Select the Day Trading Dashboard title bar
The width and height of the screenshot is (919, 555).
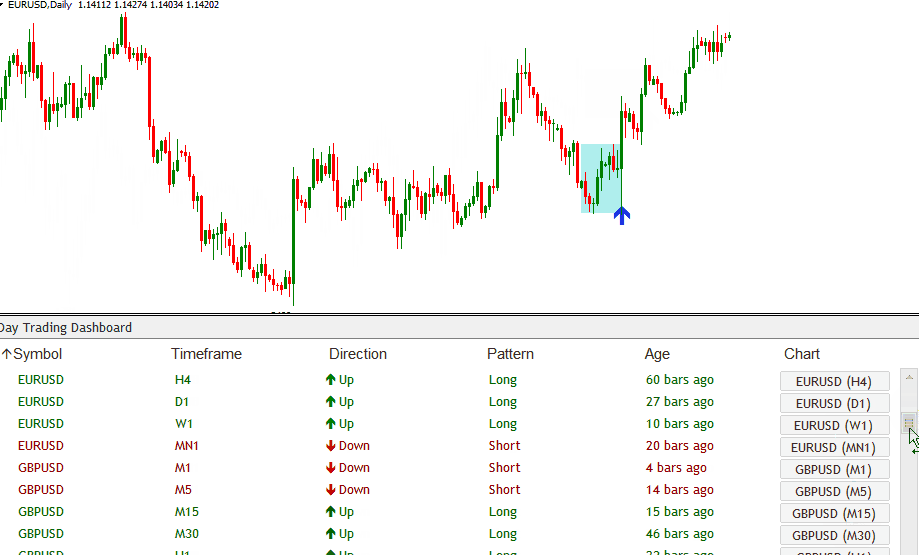66,328
